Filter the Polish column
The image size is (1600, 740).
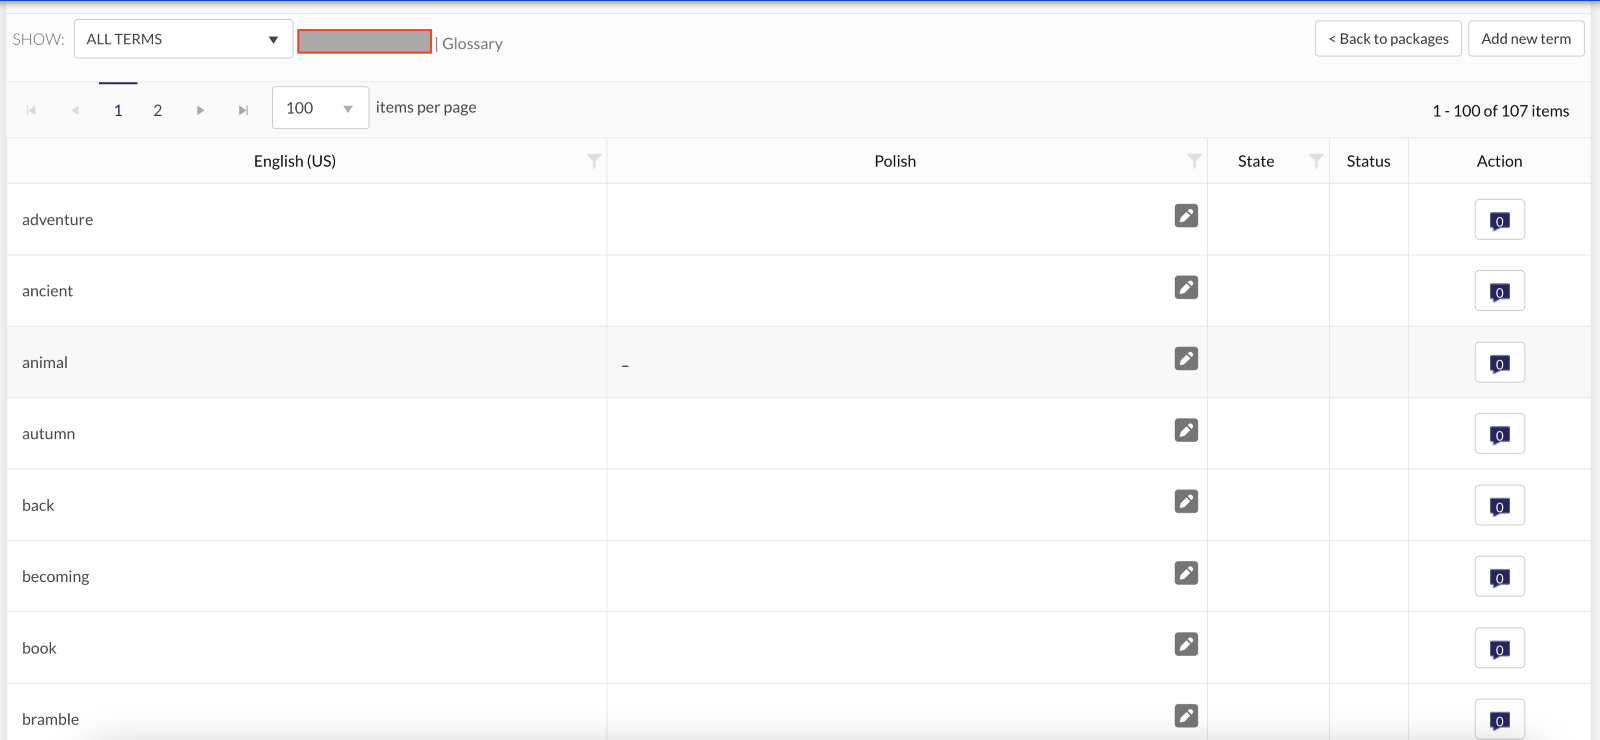pos(1194,161)
